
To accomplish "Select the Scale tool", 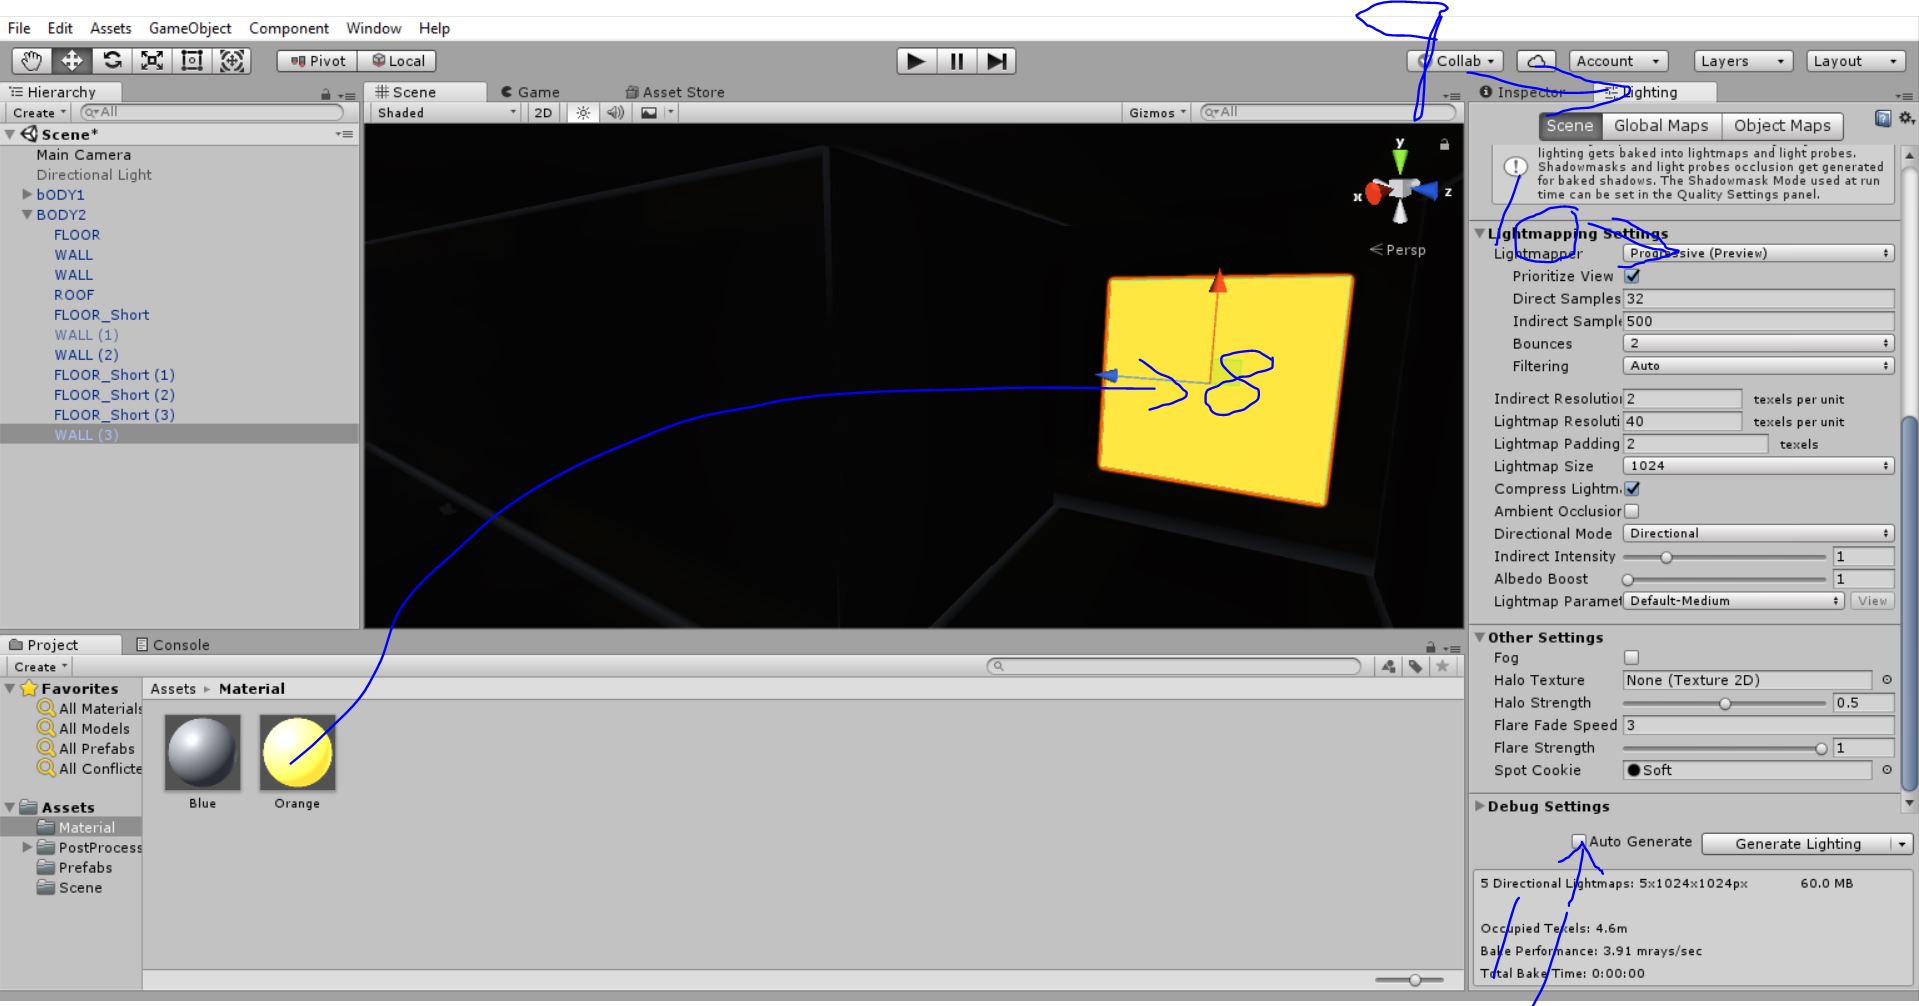I will pyautogui.click(x=152, y=61).
